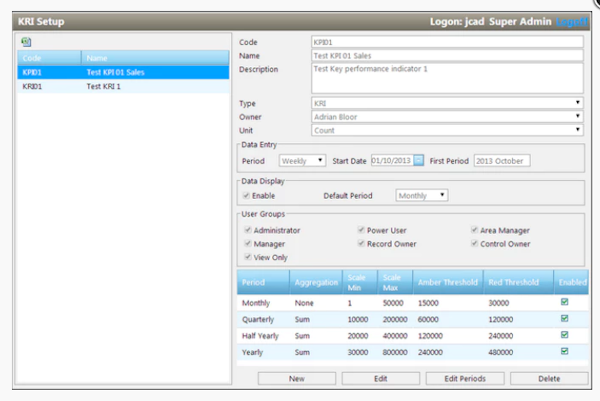This screenshot has height=401, width=600.
Task: Sort list by Name column header
Action: pyautogui.click(x=155, y=58)
